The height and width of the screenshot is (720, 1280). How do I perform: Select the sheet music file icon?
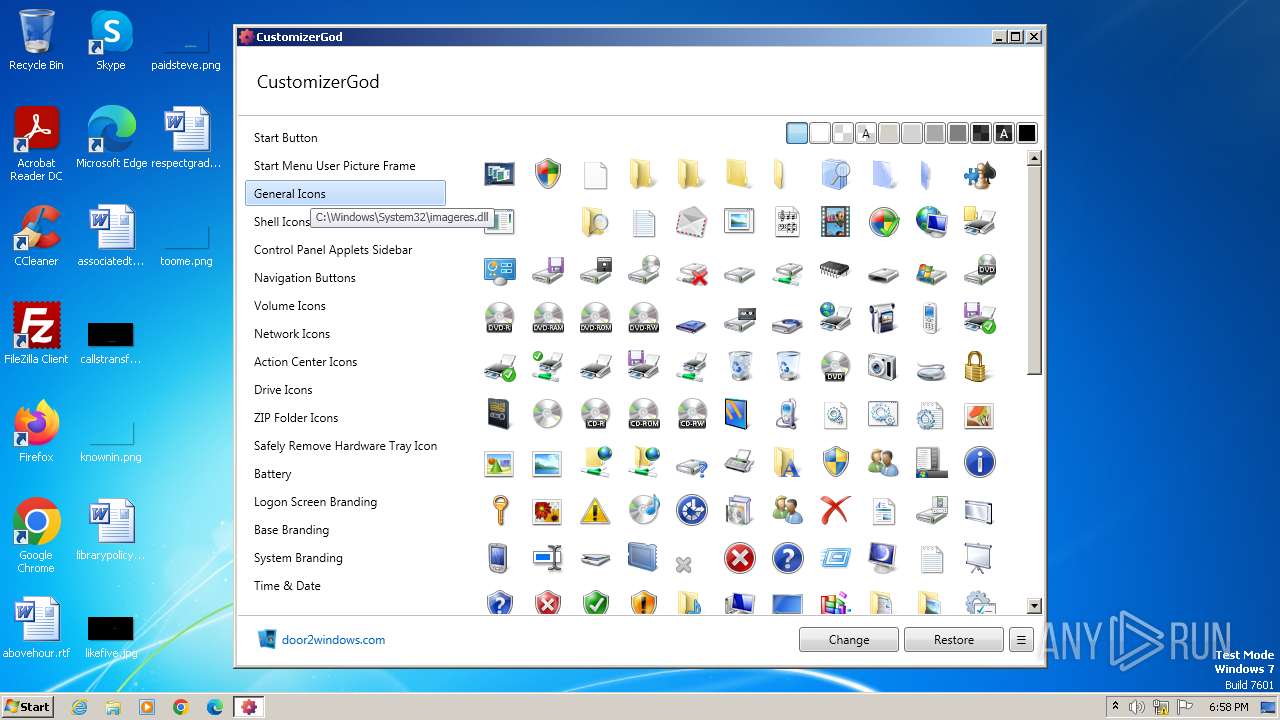point(787,222)
